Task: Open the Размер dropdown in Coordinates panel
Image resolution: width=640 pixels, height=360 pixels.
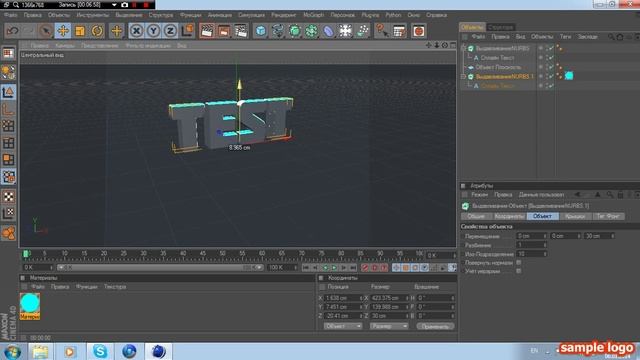Action: point(389,326)
